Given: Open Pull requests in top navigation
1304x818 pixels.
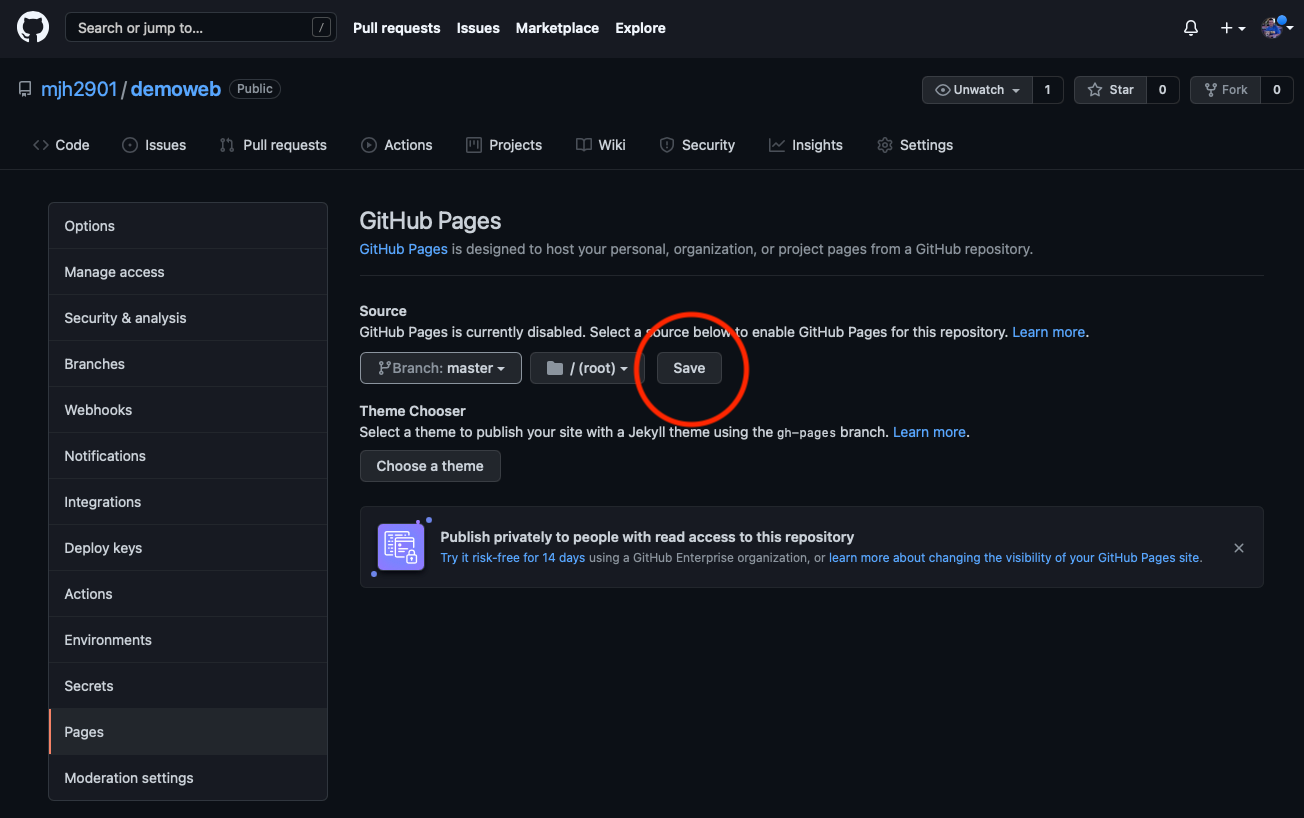Looking at the screenshot, I should point(397,28).
